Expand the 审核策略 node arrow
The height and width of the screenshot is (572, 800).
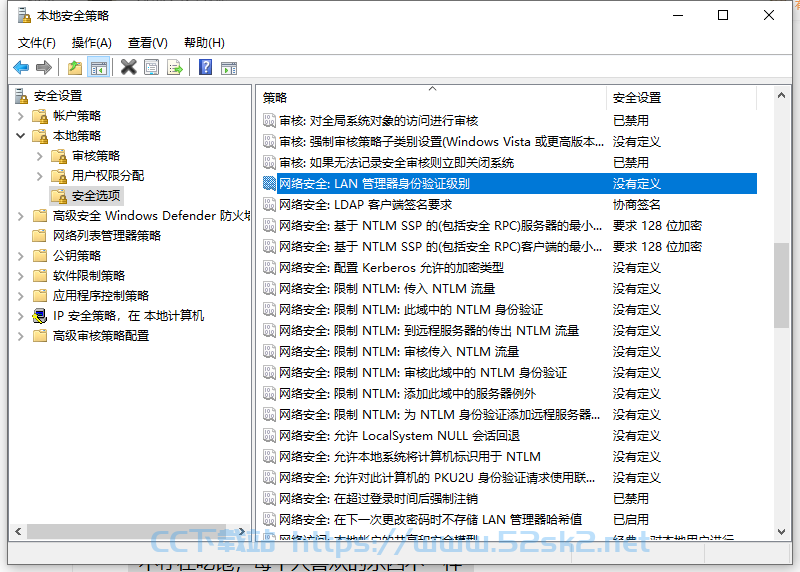pos(39,156)
